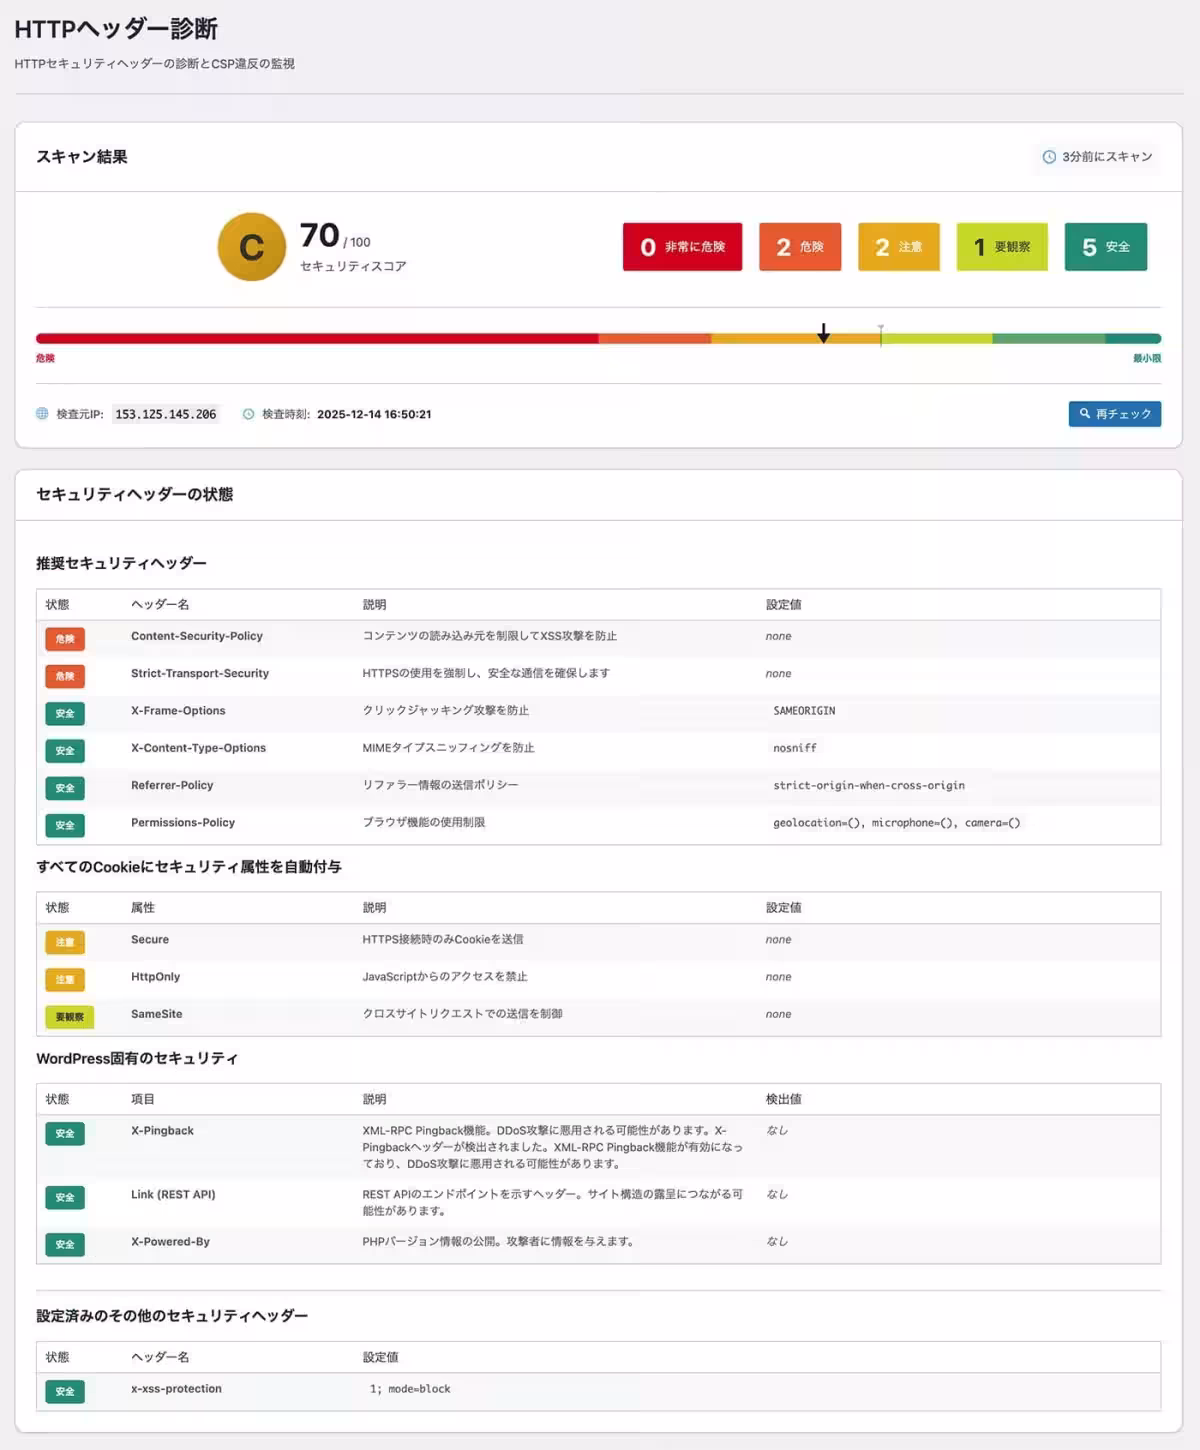Click 安全 status badge for X-Frame-Options
The image size is (1200, 1450).
[x=65, y=713]
